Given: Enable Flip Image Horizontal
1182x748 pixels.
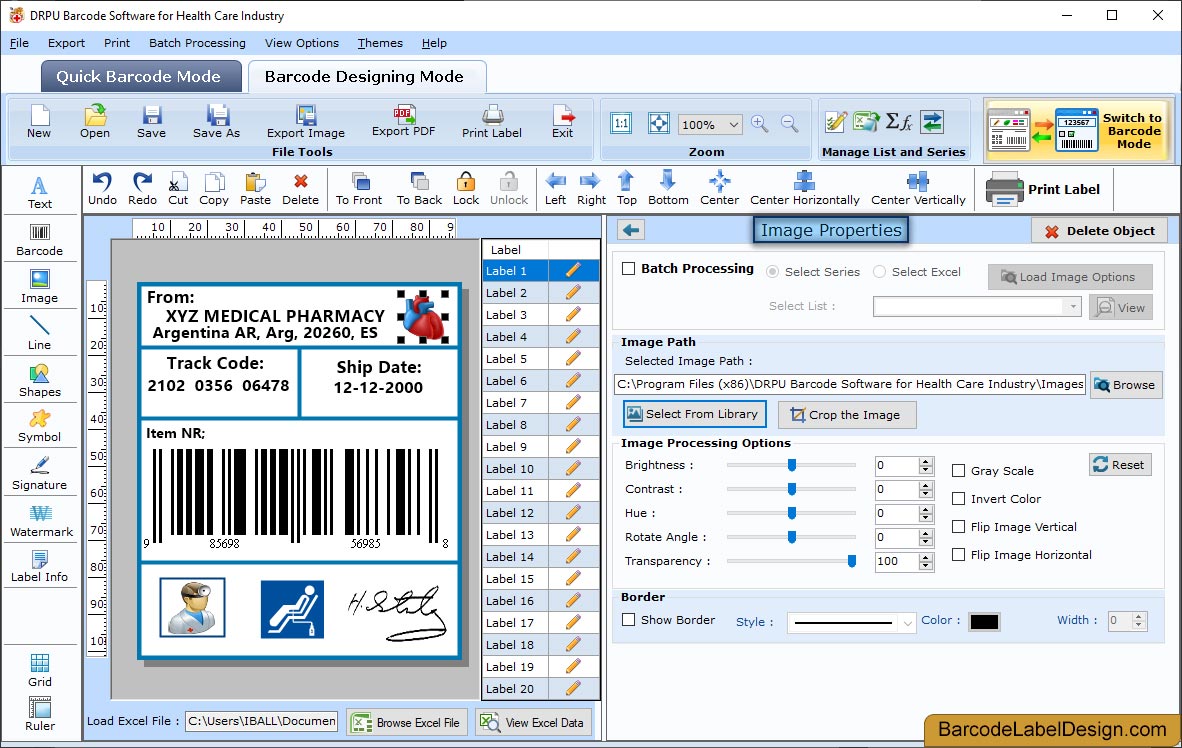Looking at the screenshot, I should coord(959,554).
